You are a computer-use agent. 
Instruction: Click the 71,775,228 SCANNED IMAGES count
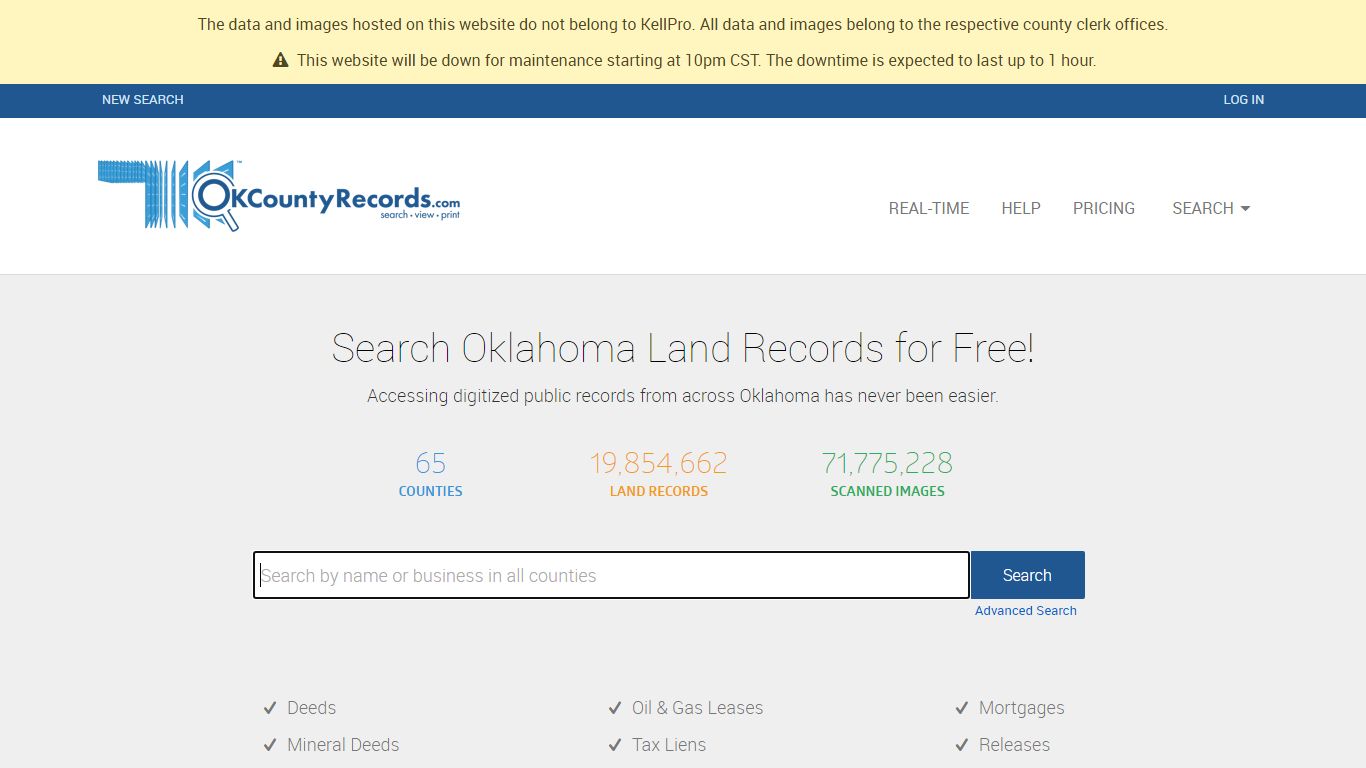pyautogui.click(x=887, y=474)
